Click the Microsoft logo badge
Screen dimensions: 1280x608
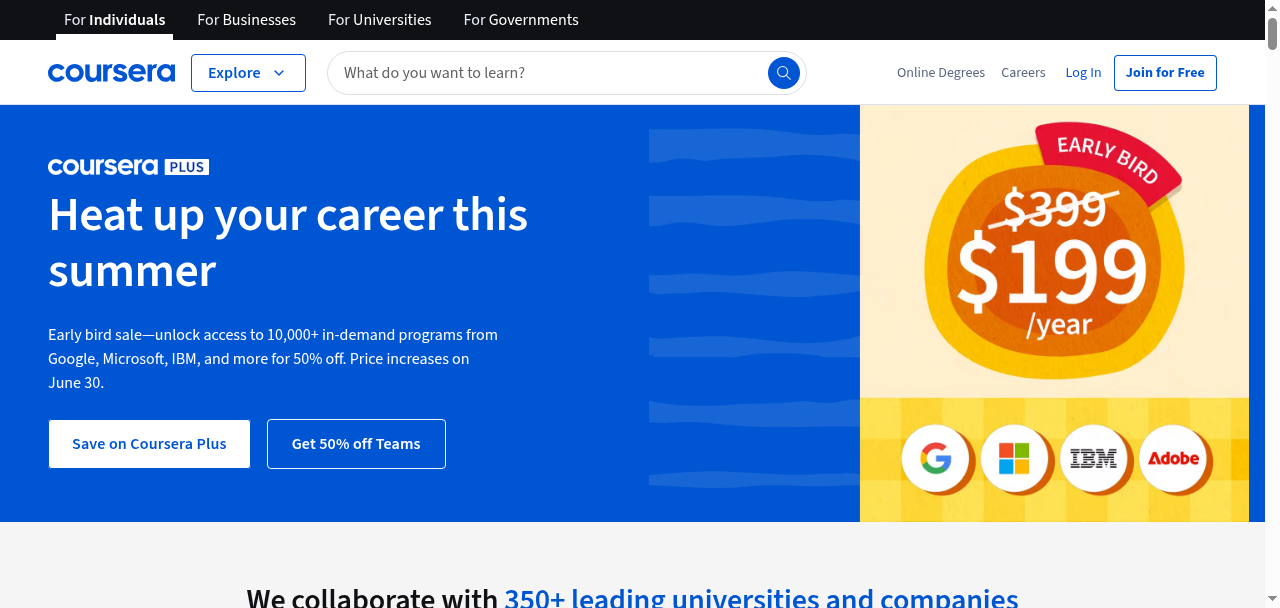click(1014, 459)
